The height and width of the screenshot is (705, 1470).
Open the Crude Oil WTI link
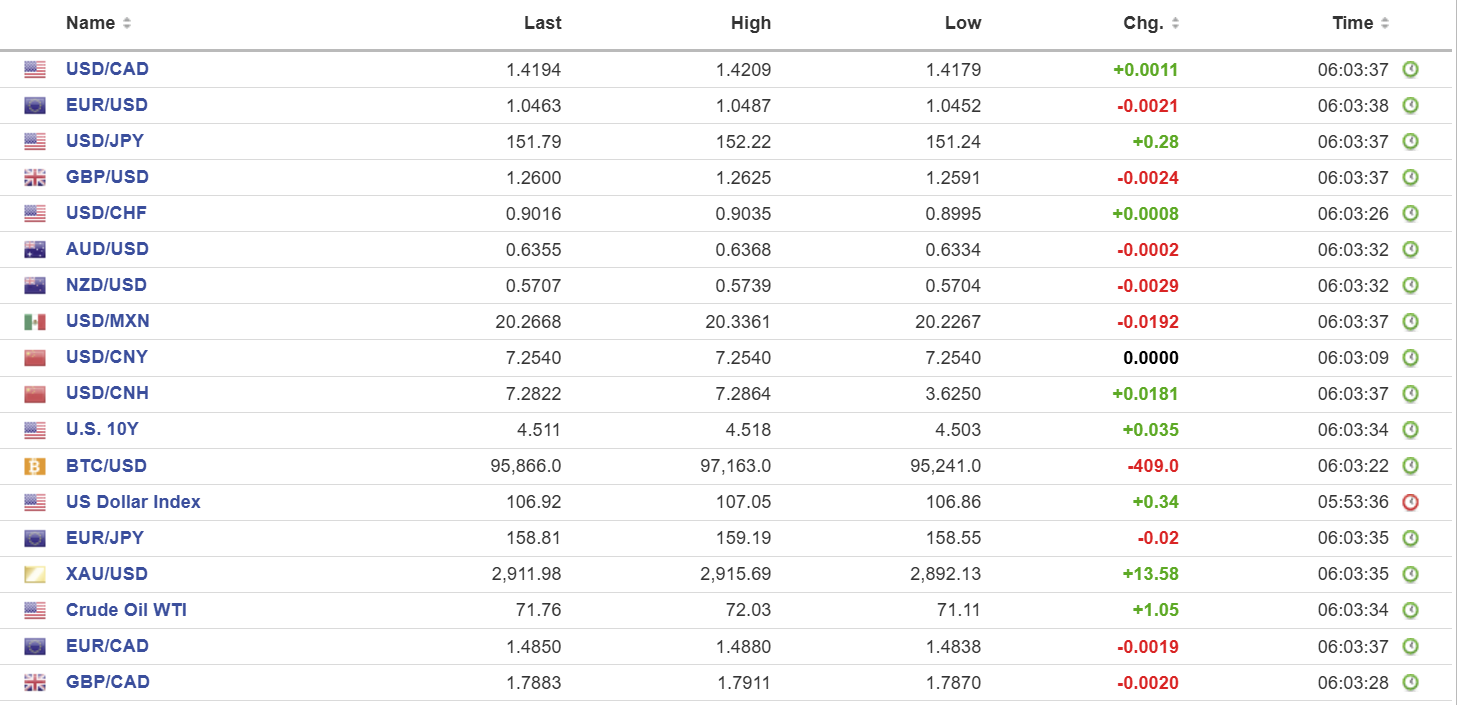(x=126, y=610)
